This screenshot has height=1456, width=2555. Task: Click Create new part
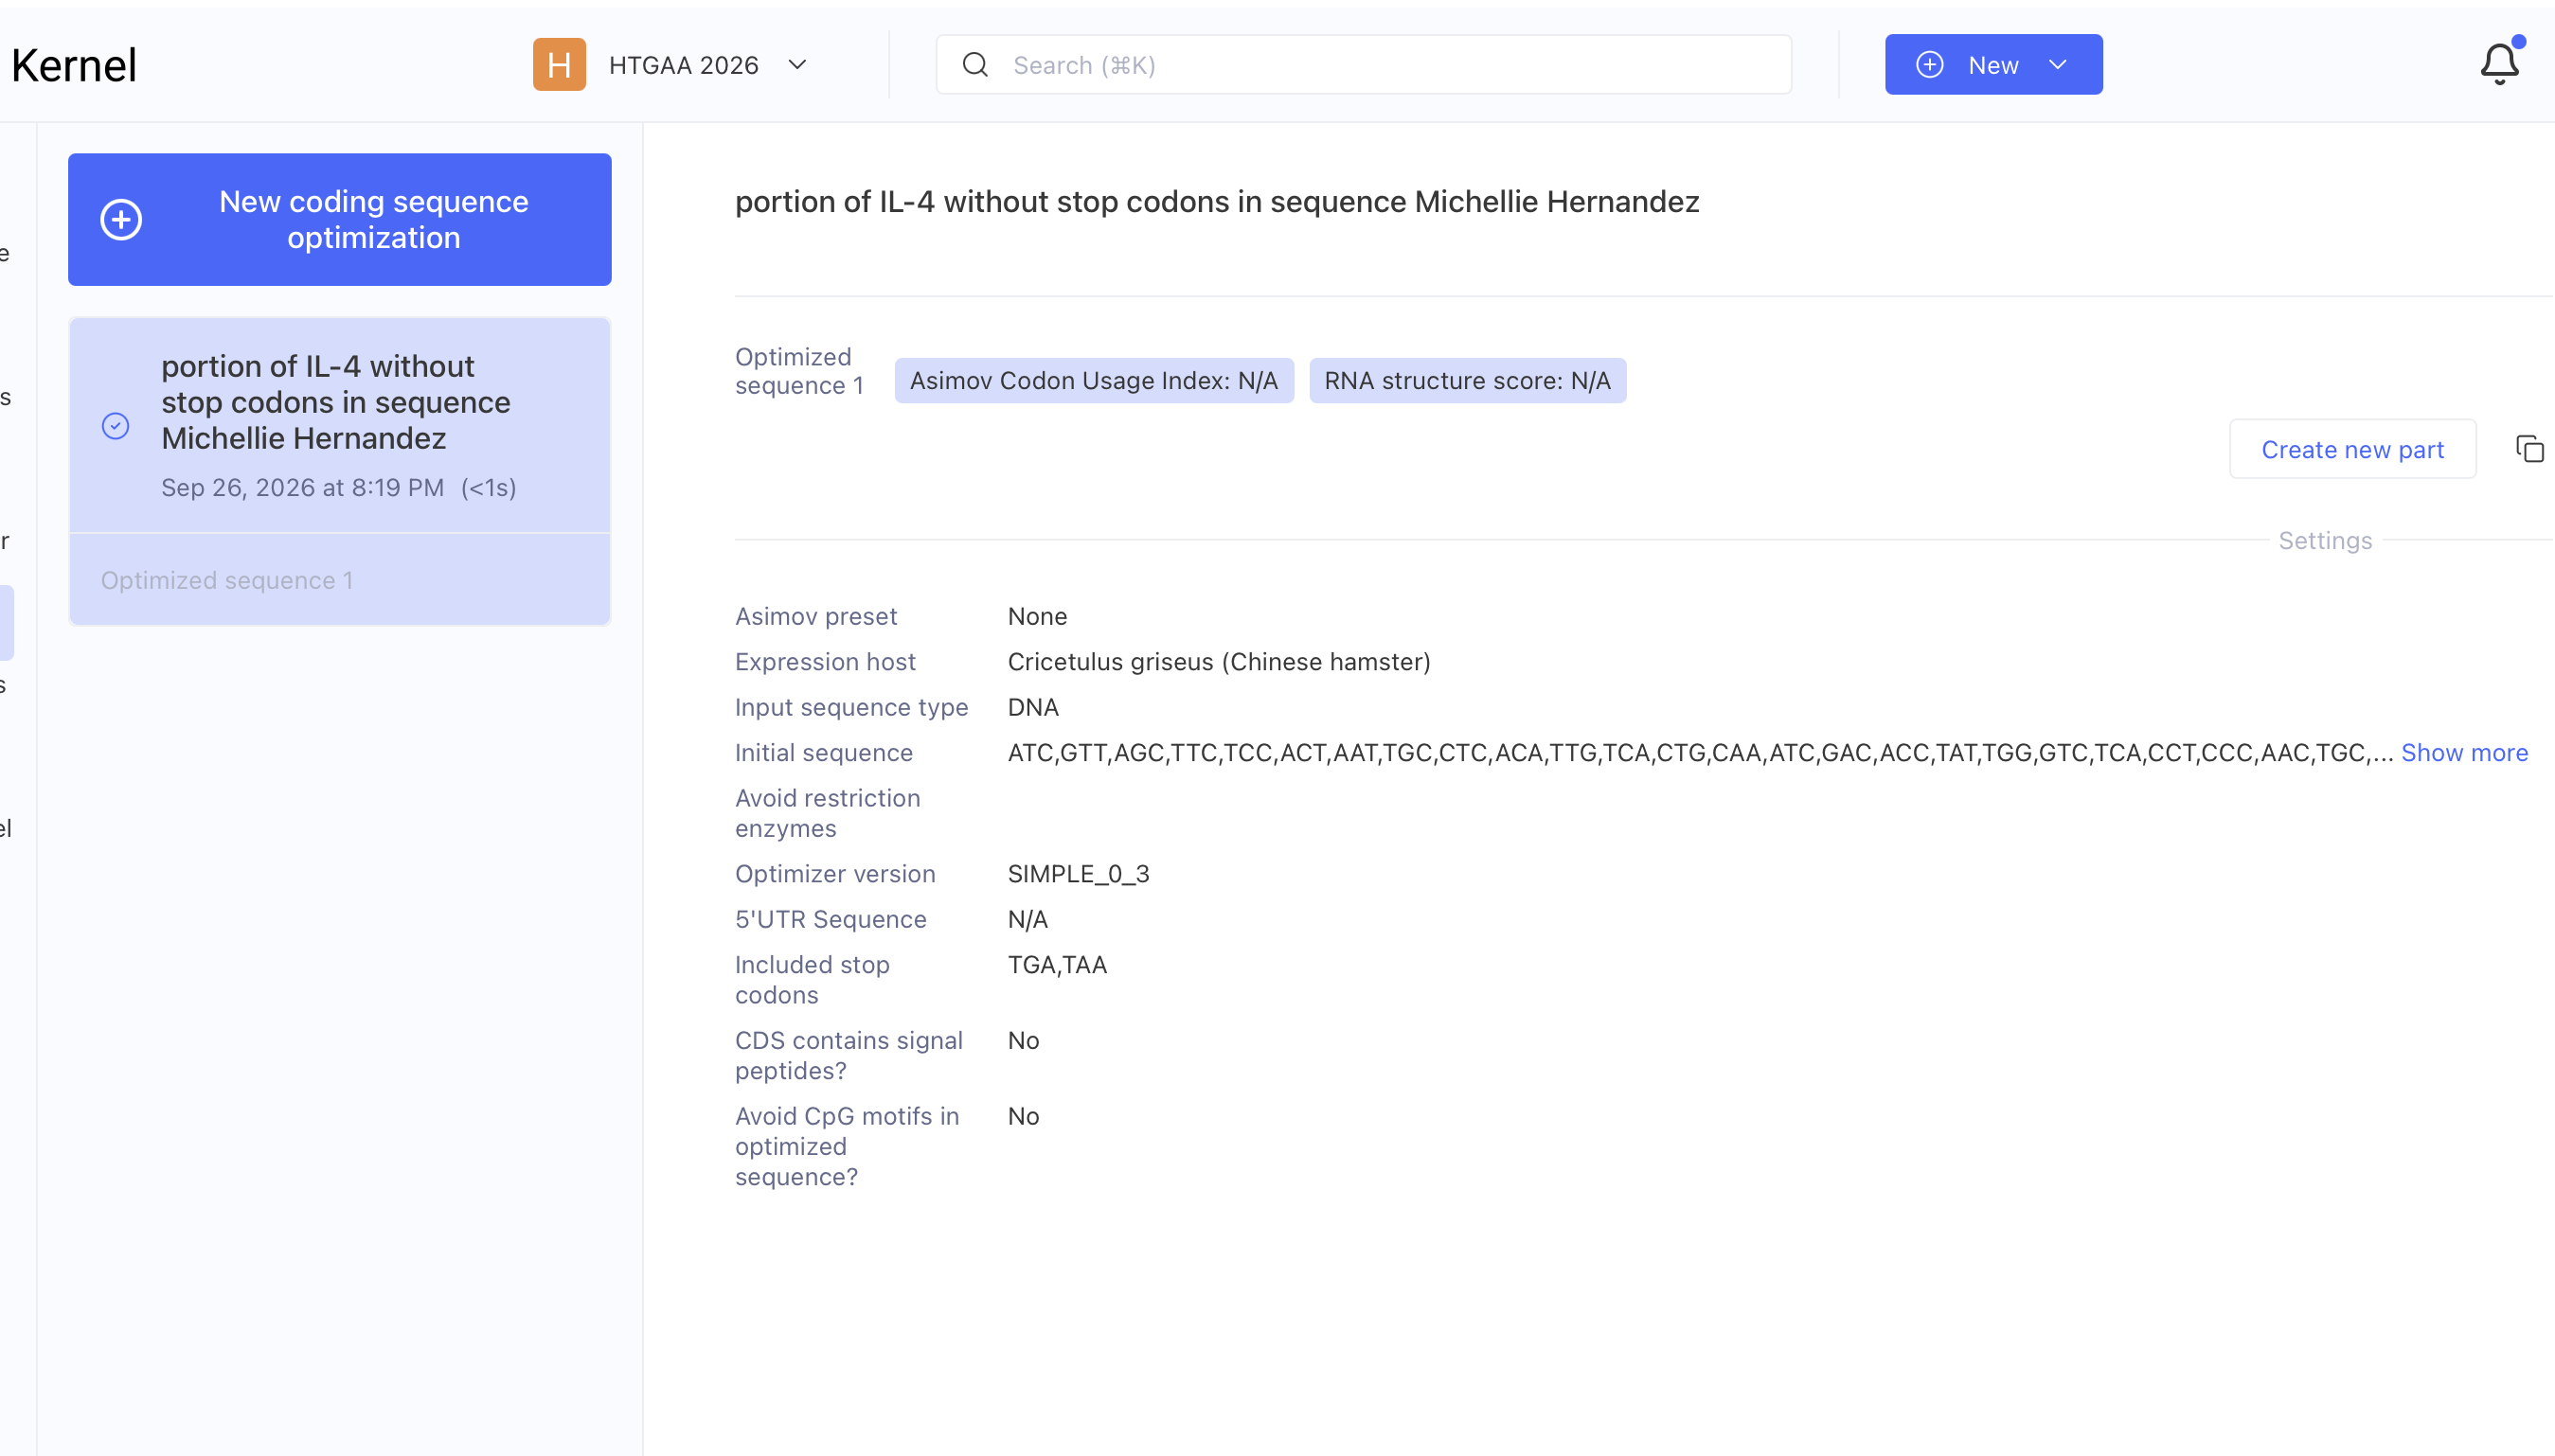point(2352,449)
